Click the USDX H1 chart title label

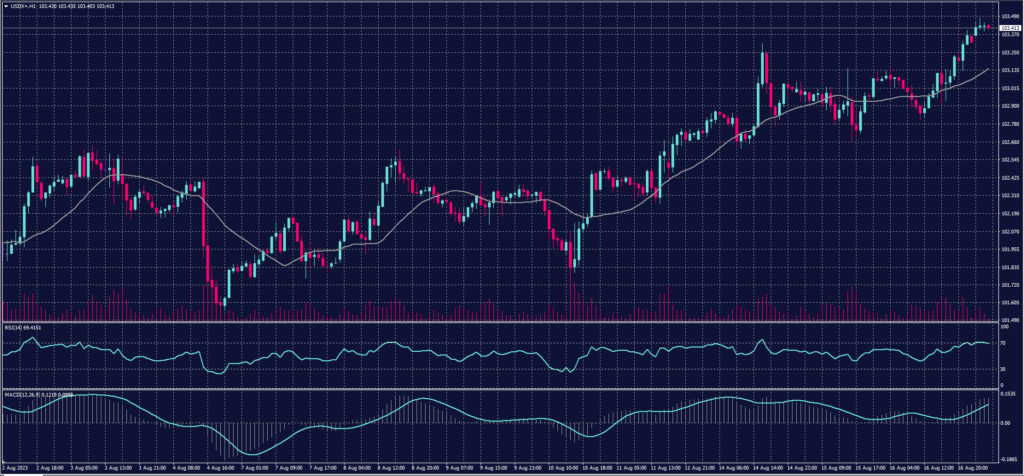[x=24, y=7]
